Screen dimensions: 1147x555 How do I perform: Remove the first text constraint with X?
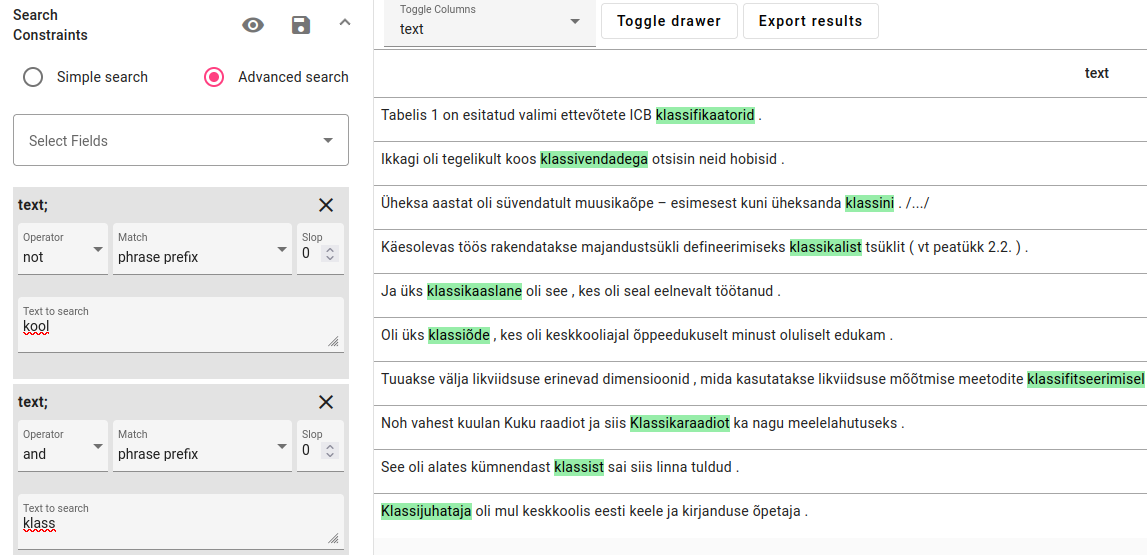click(x=326, y=205)
